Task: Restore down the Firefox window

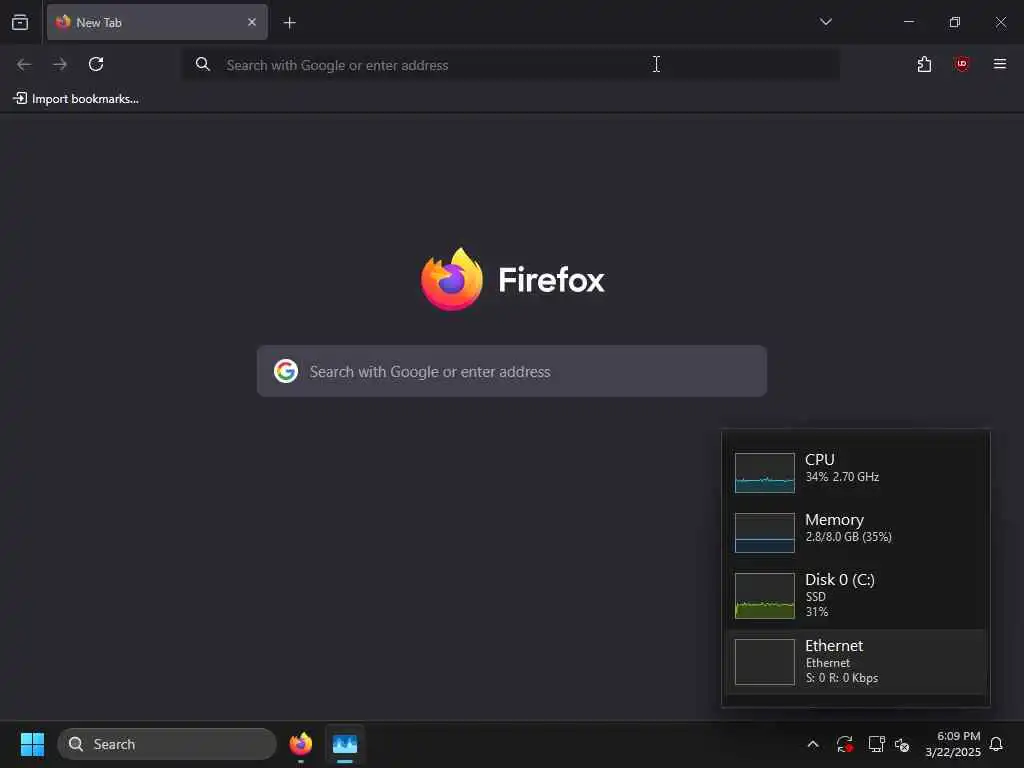Action: [x=955, y=22]
